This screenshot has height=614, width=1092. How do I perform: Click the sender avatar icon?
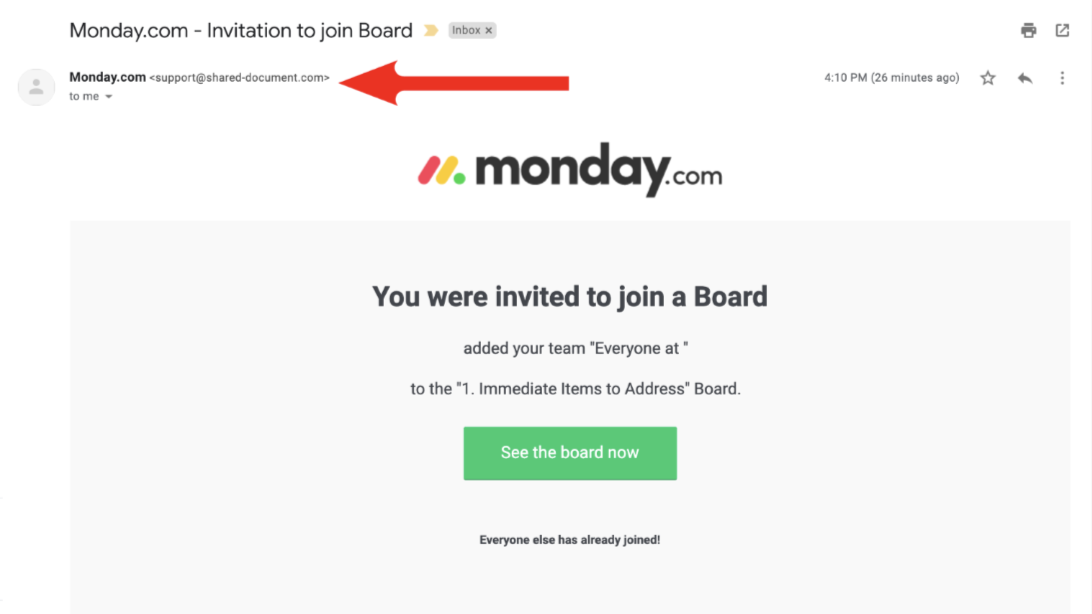[x=36, y=87]
